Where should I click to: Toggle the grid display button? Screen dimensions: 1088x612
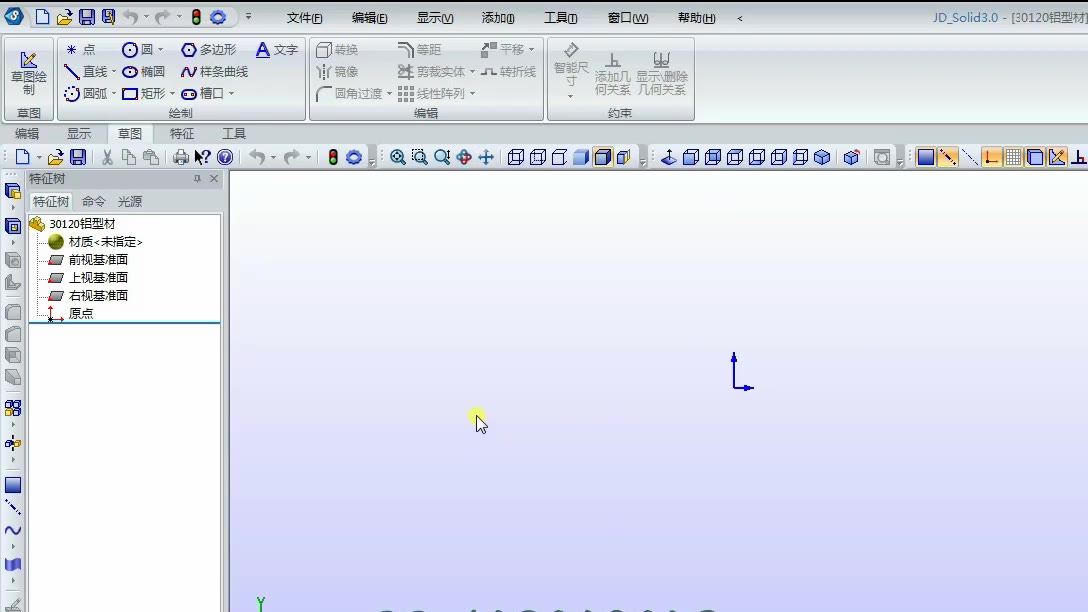click(x=1013, y=157)
